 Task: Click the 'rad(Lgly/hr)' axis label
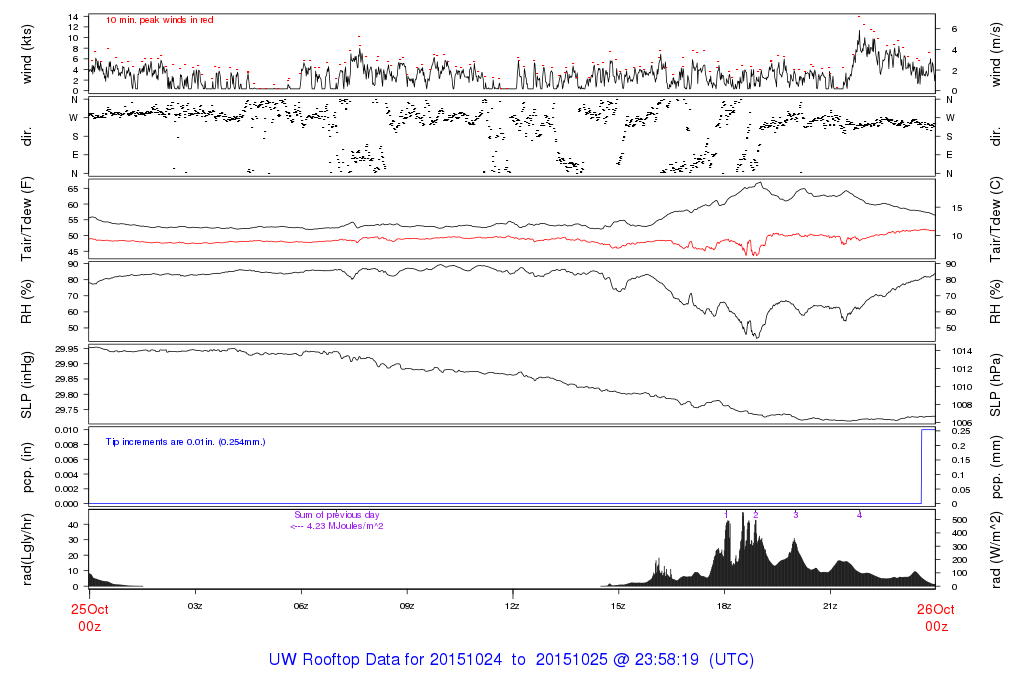point(27,549)
